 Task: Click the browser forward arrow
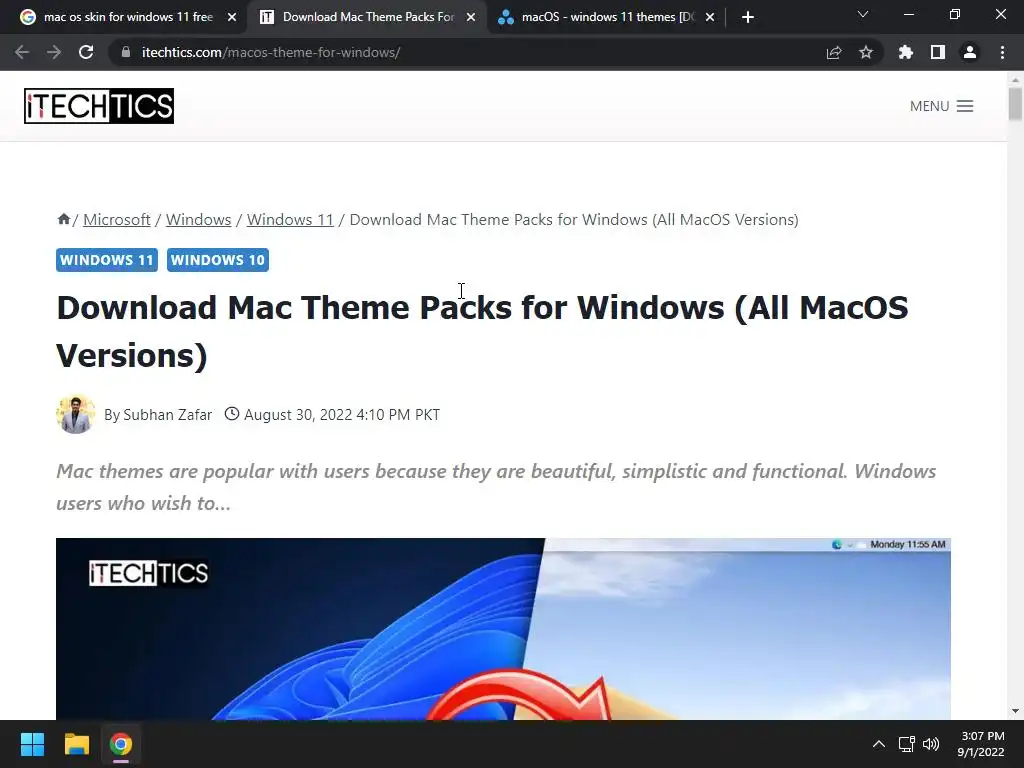pyautogui.click(x=54, y=52)
